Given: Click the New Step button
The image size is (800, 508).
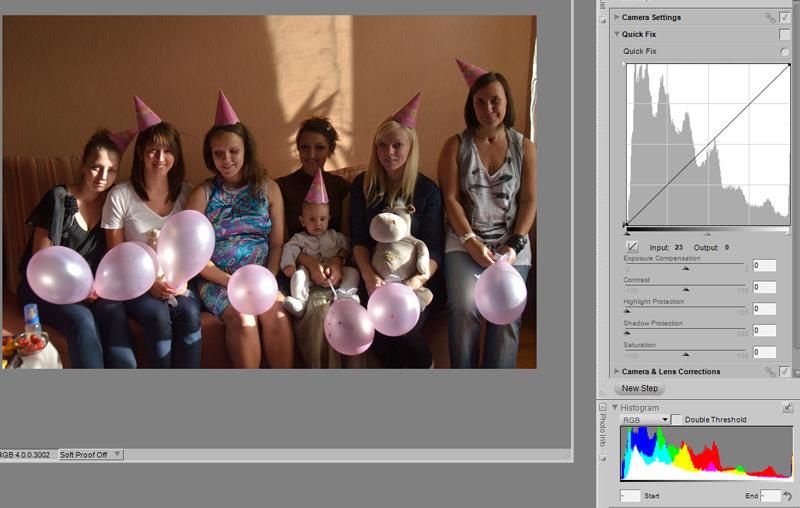Looking at the screenshot, I should [x=640, y=388].
